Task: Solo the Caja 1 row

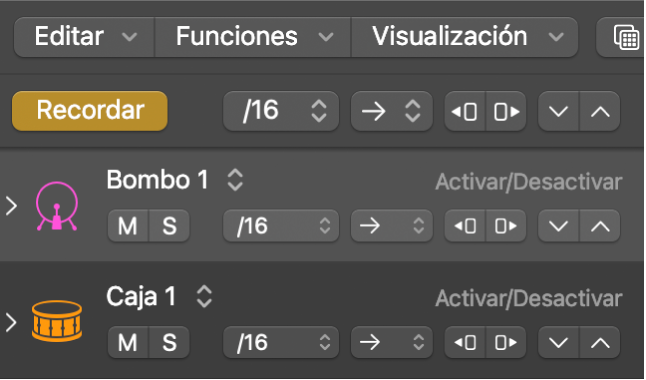Action: pyautogui.click(x=169, y=342)
